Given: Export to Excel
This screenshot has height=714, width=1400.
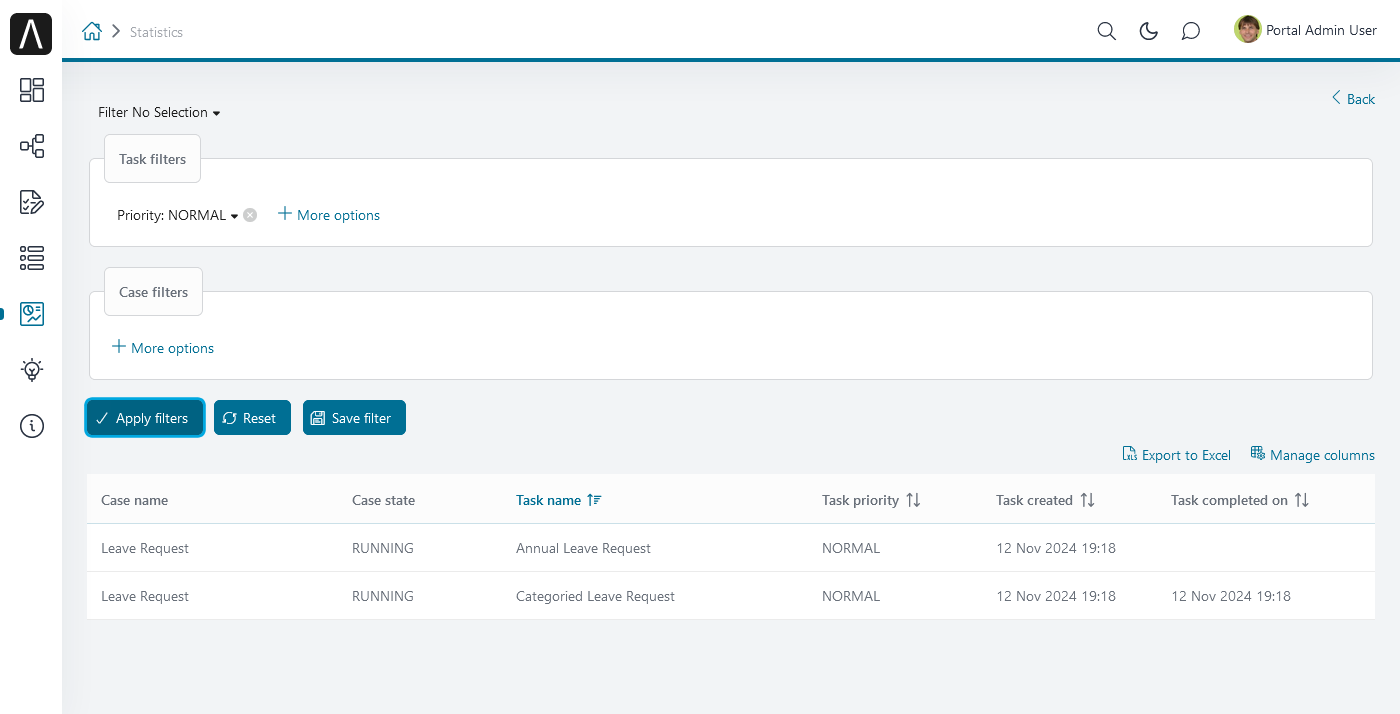Looking at the screenshot, I should coord(1177,455).
